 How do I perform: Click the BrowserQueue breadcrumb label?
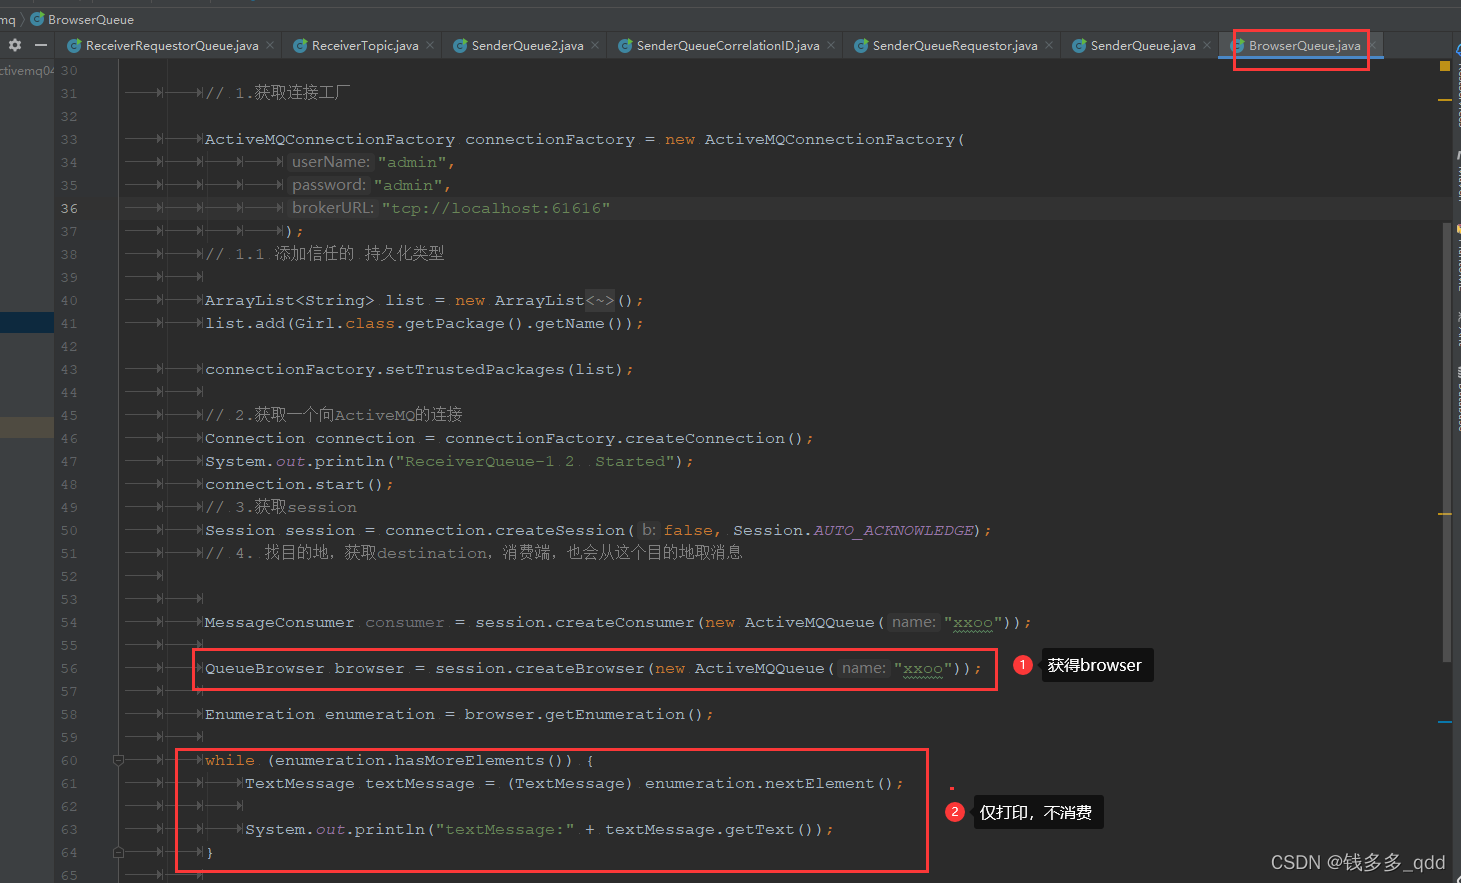coord(91,20)
